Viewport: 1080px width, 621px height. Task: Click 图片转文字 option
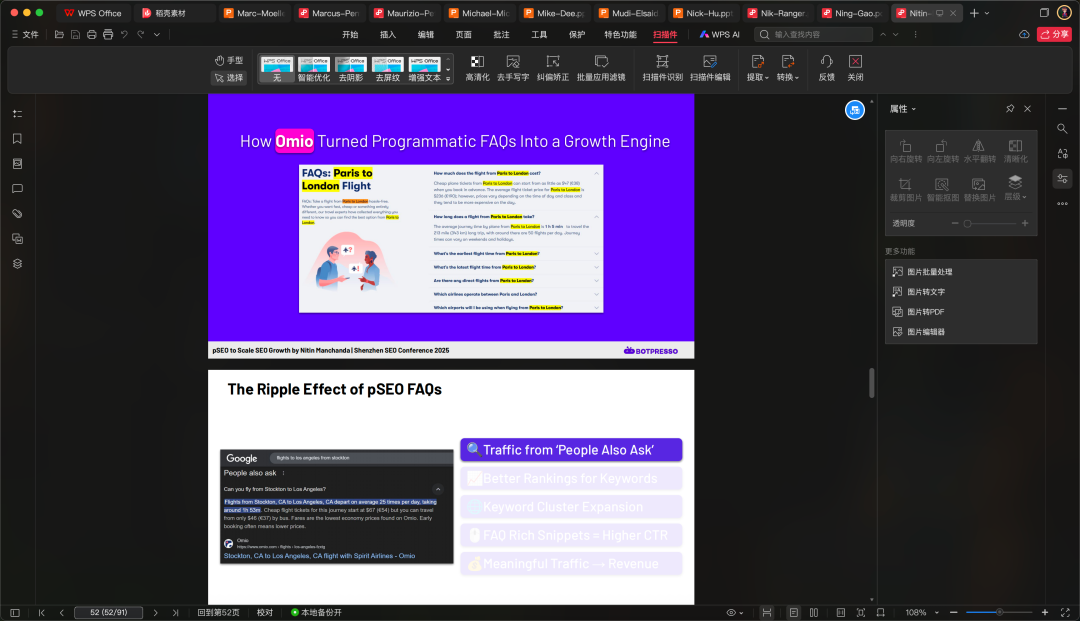(919, 292)
